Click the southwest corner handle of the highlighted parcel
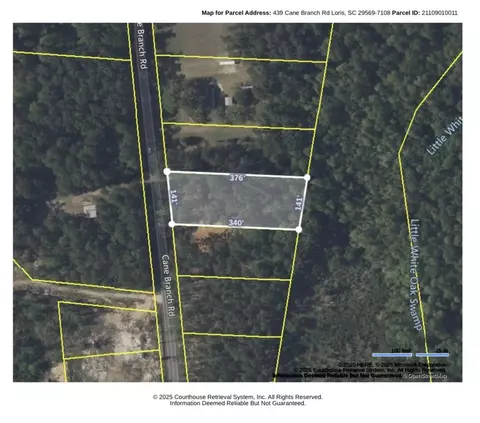 [172, 224]
